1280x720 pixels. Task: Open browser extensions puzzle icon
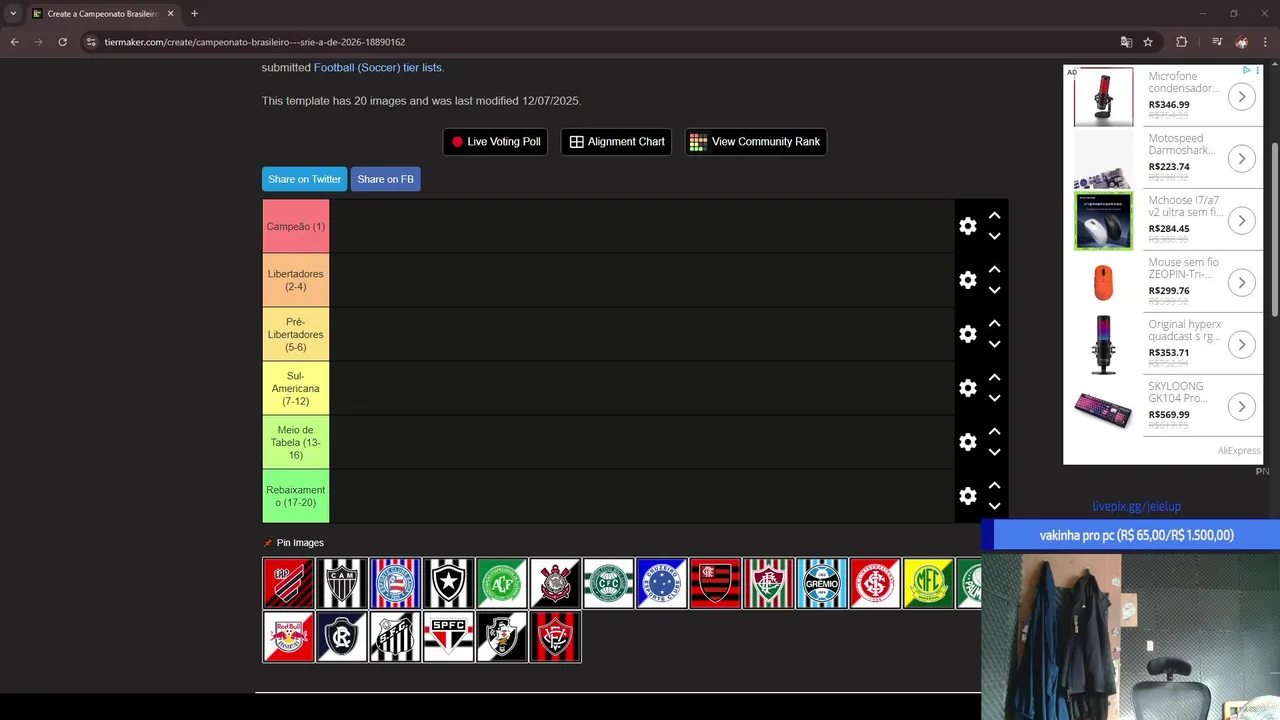(1181, 42)
